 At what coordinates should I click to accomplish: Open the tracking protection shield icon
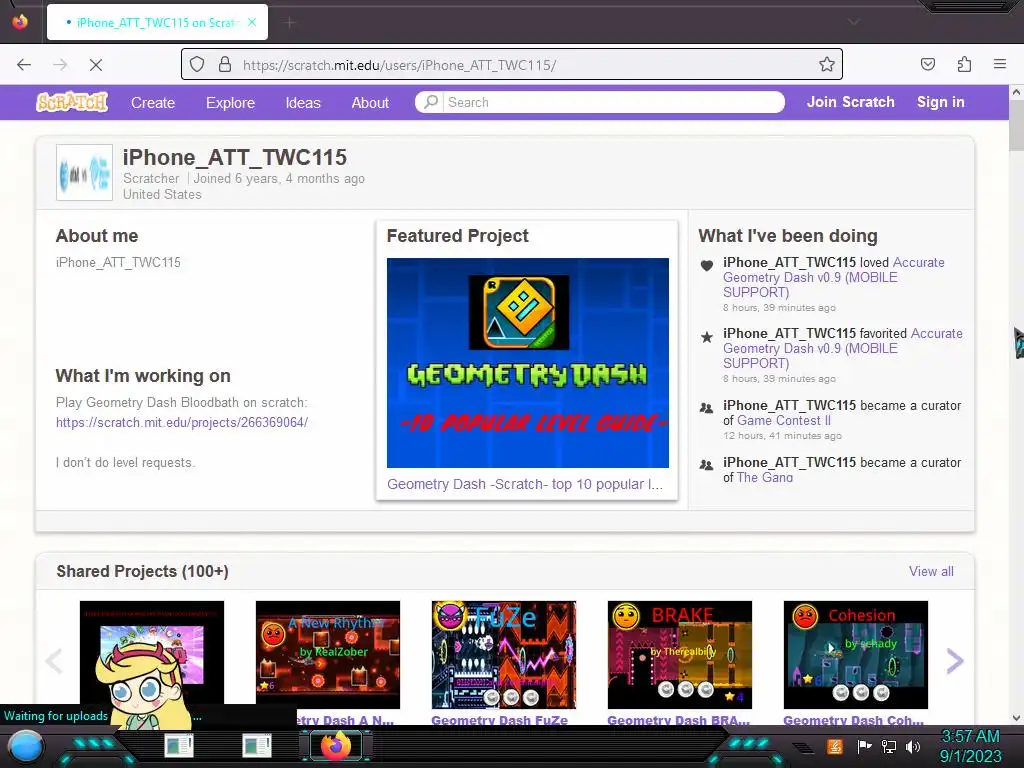[197, 64]
